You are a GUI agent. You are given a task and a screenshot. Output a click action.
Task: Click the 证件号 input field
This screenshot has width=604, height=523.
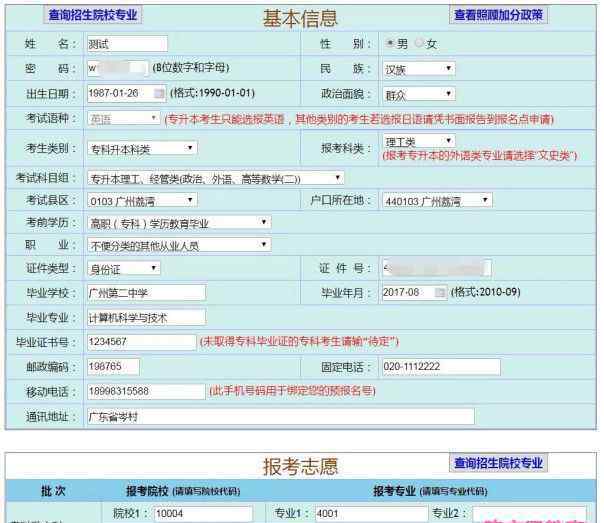pos(437,268)
